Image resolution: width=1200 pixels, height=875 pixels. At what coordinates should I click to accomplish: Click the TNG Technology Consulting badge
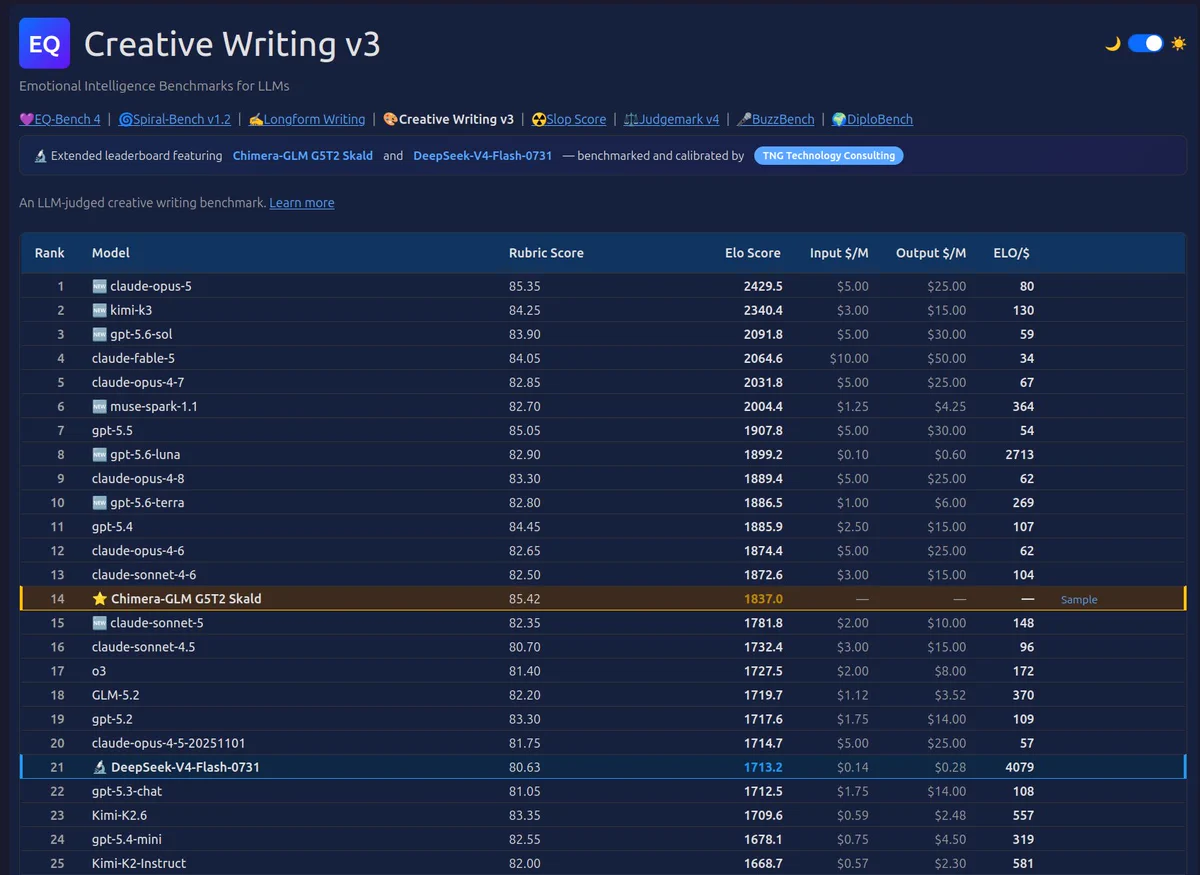(828, 156)
